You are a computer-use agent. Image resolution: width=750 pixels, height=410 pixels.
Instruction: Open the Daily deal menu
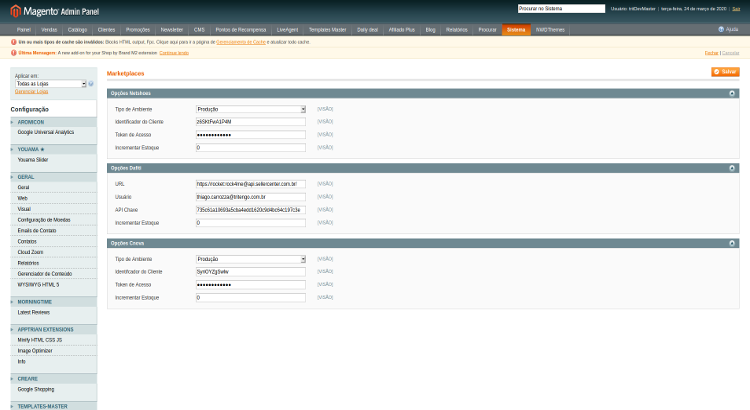pos(367,30)
